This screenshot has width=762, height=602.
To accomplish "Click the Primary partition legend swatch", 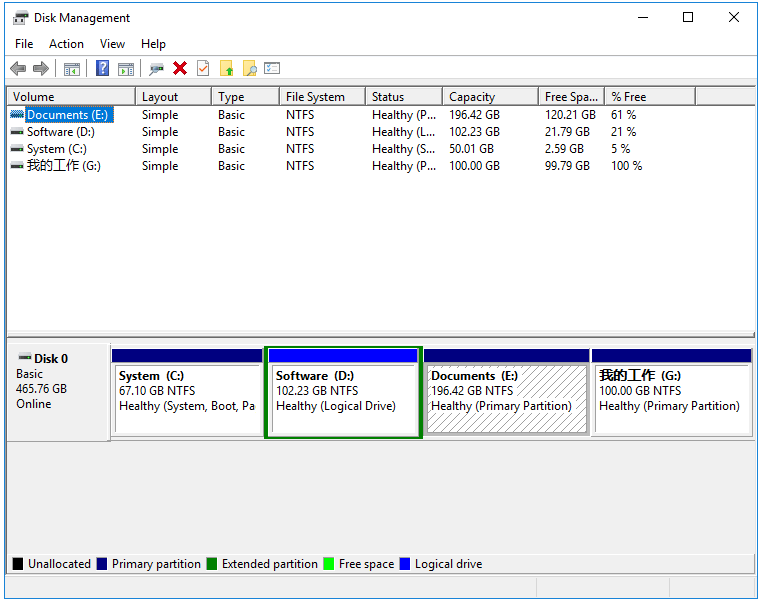I will click(x=102, y=564).
